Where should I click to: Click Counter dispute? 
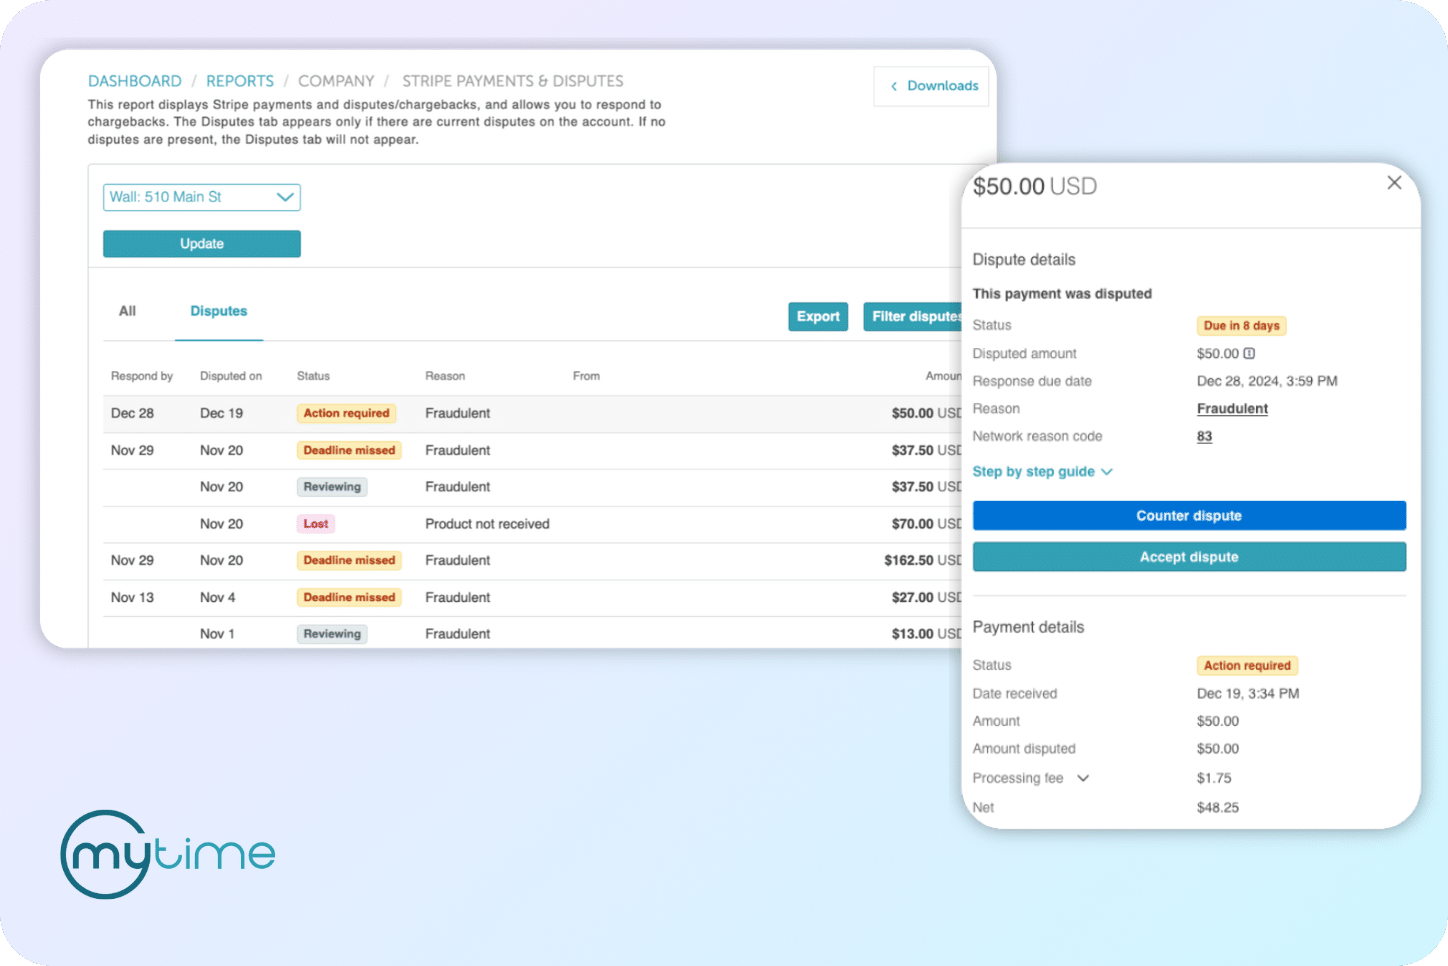click(x=1189, y=515)
